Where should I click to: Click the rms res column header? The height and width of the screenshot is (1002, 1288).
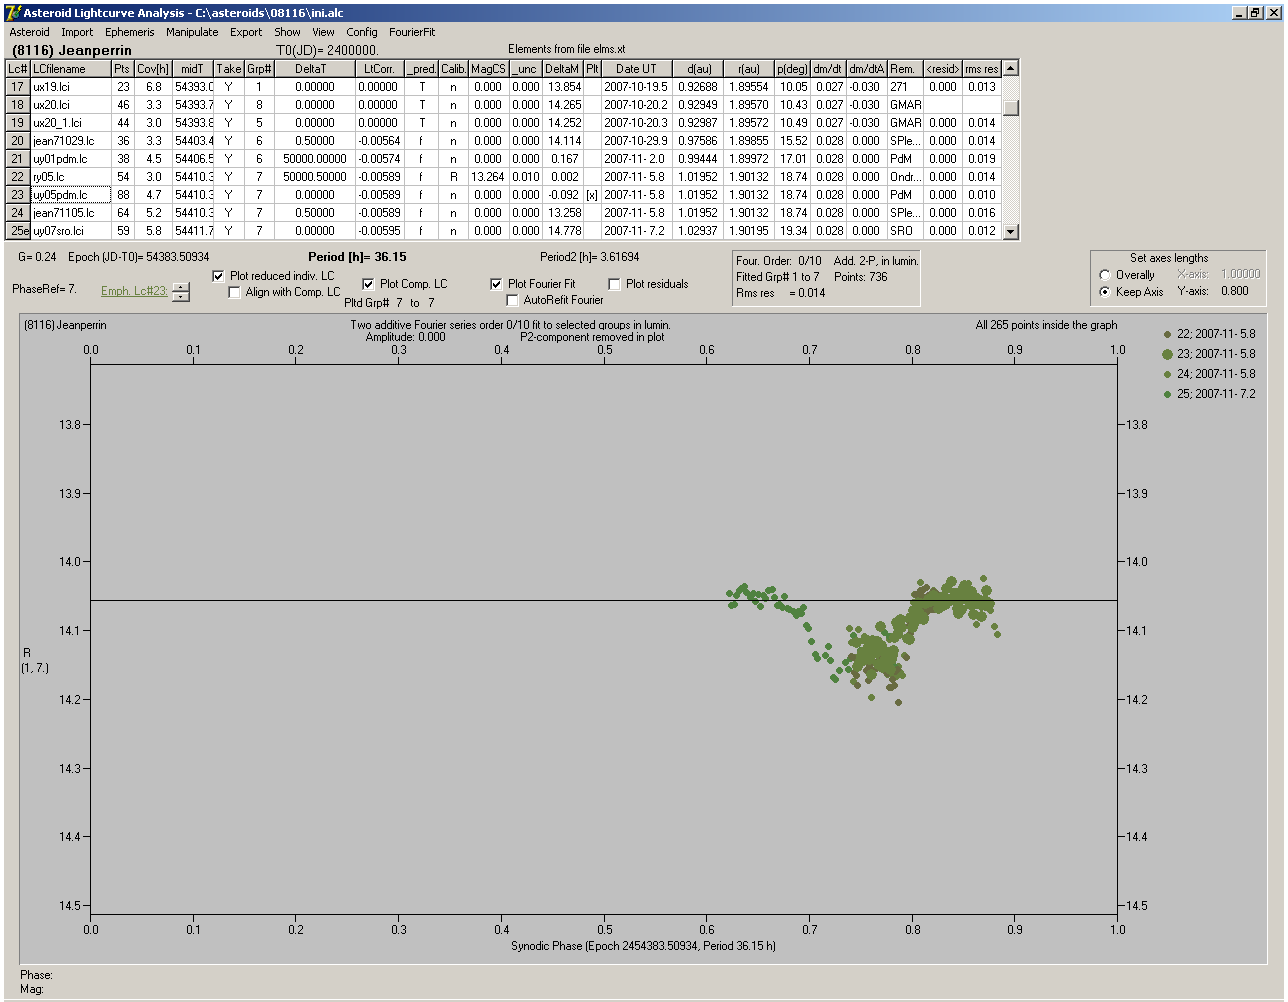[x=981, y=69]
